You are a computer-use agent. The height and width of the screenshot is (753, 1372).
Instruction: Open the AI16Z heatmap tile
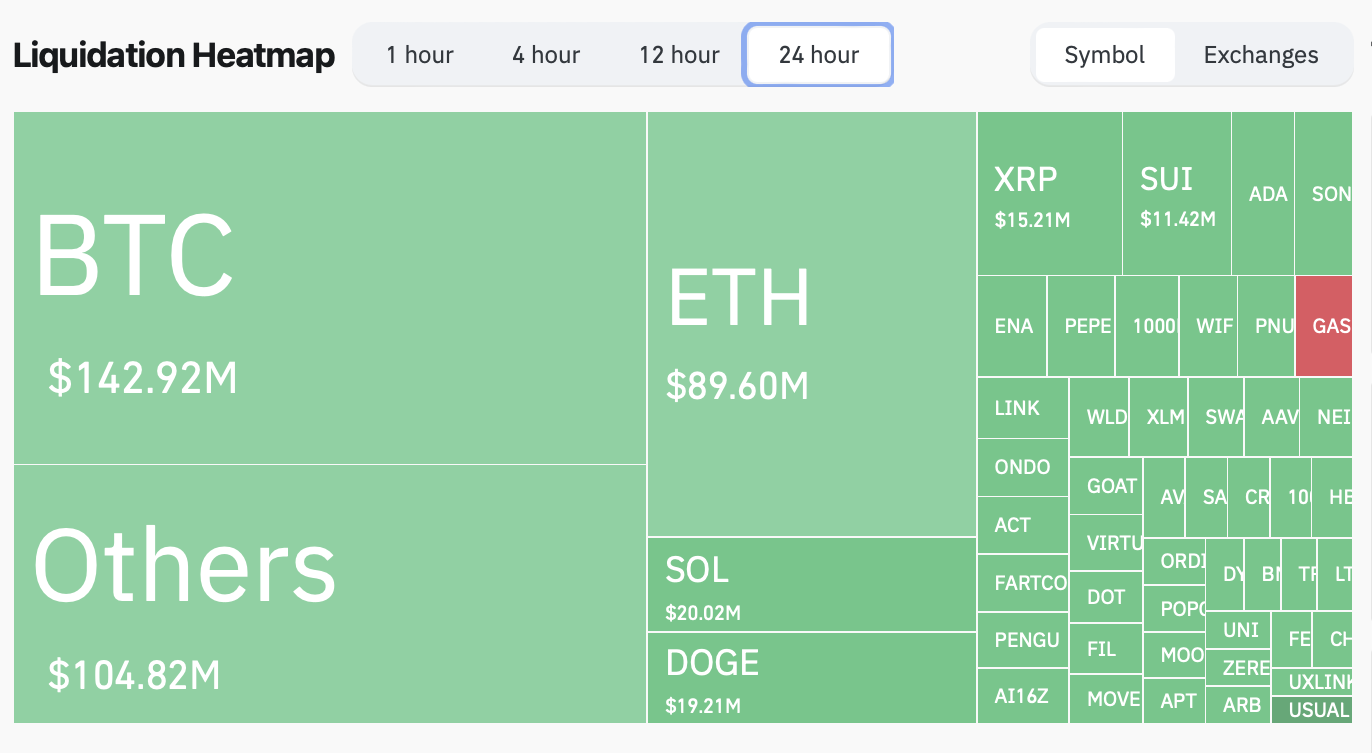coord(1022,695)
